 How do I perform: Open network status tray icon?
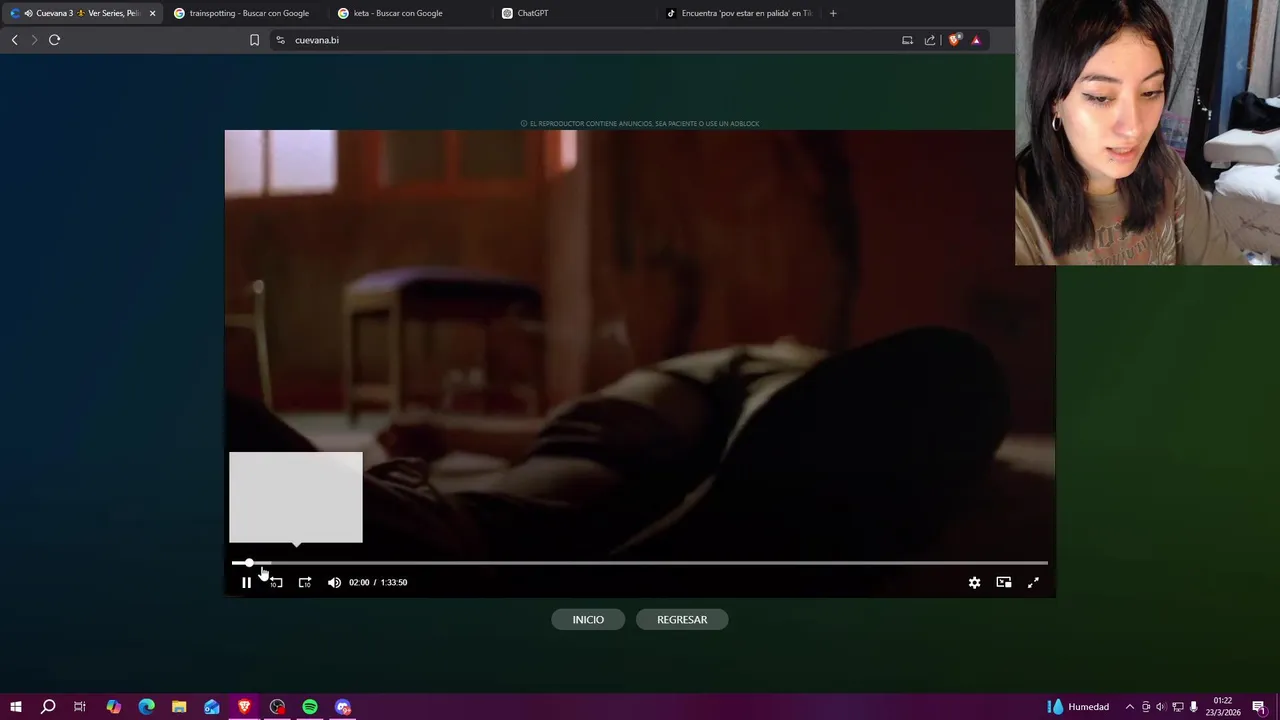[1178, 707]
